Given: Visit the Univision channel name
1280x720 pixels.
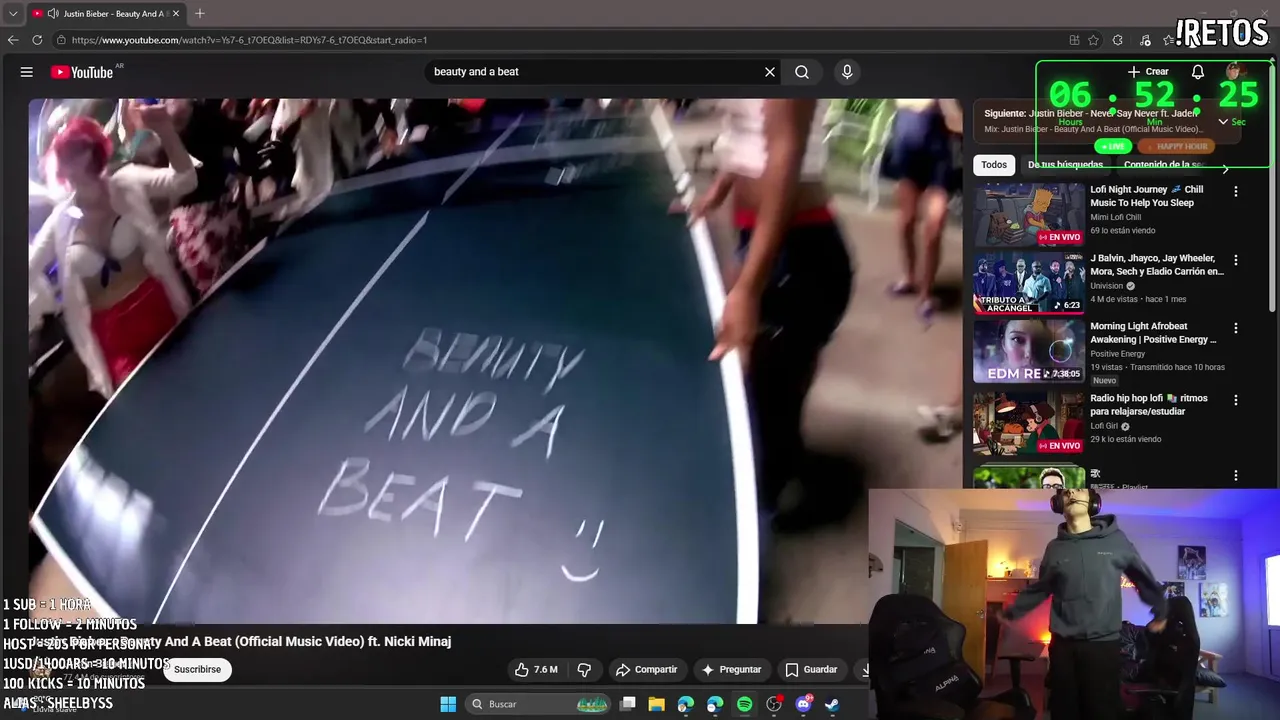Looking at the screenshot, I should [1107, 286].
